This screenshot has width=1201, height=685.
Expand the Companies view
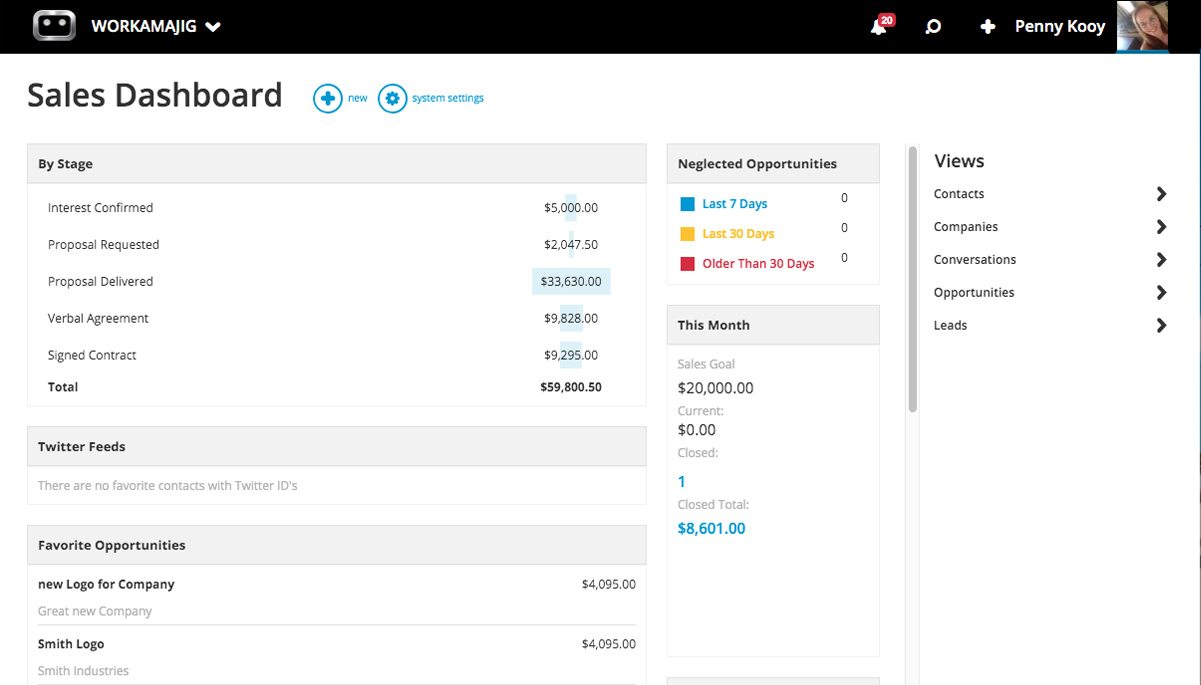click(1161, 226)
